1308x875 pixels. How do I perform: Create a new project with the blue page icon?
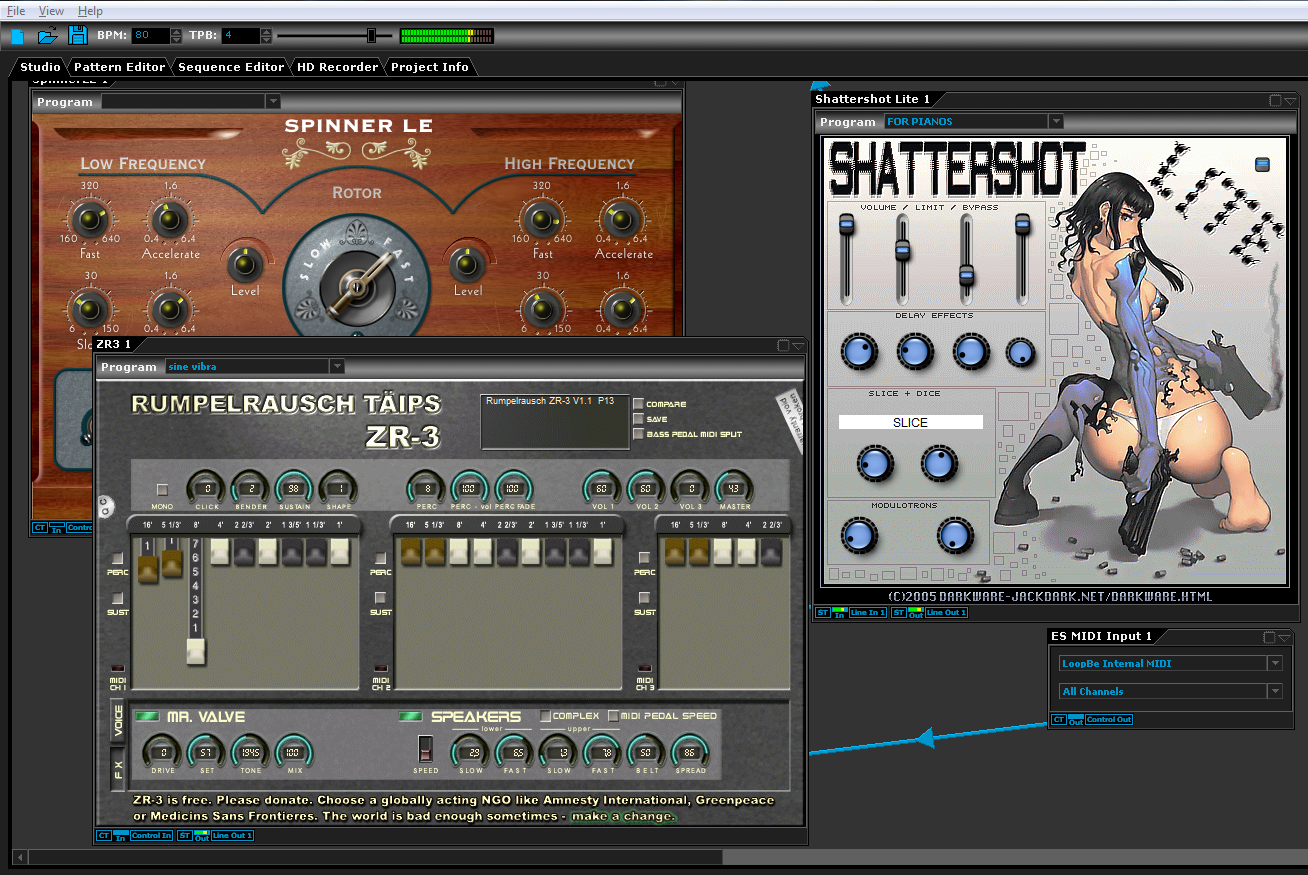(x=18, y=36)
